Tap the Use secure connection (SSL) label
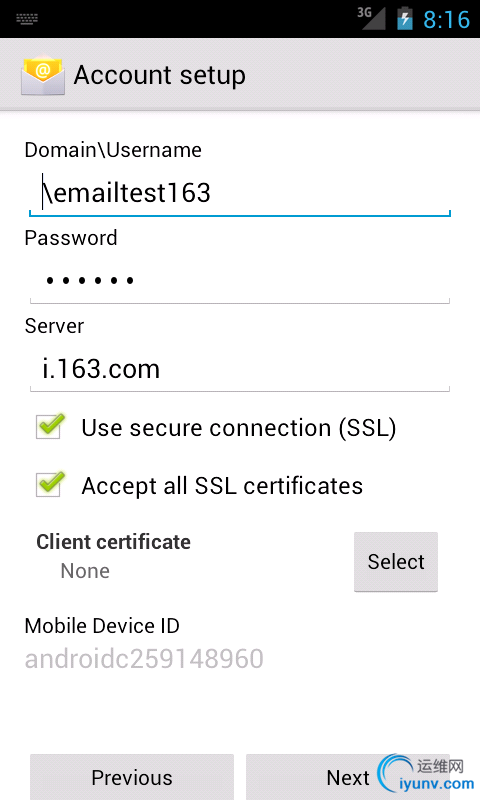This screenshot has width=480, height=800. [x=239, y=428]
